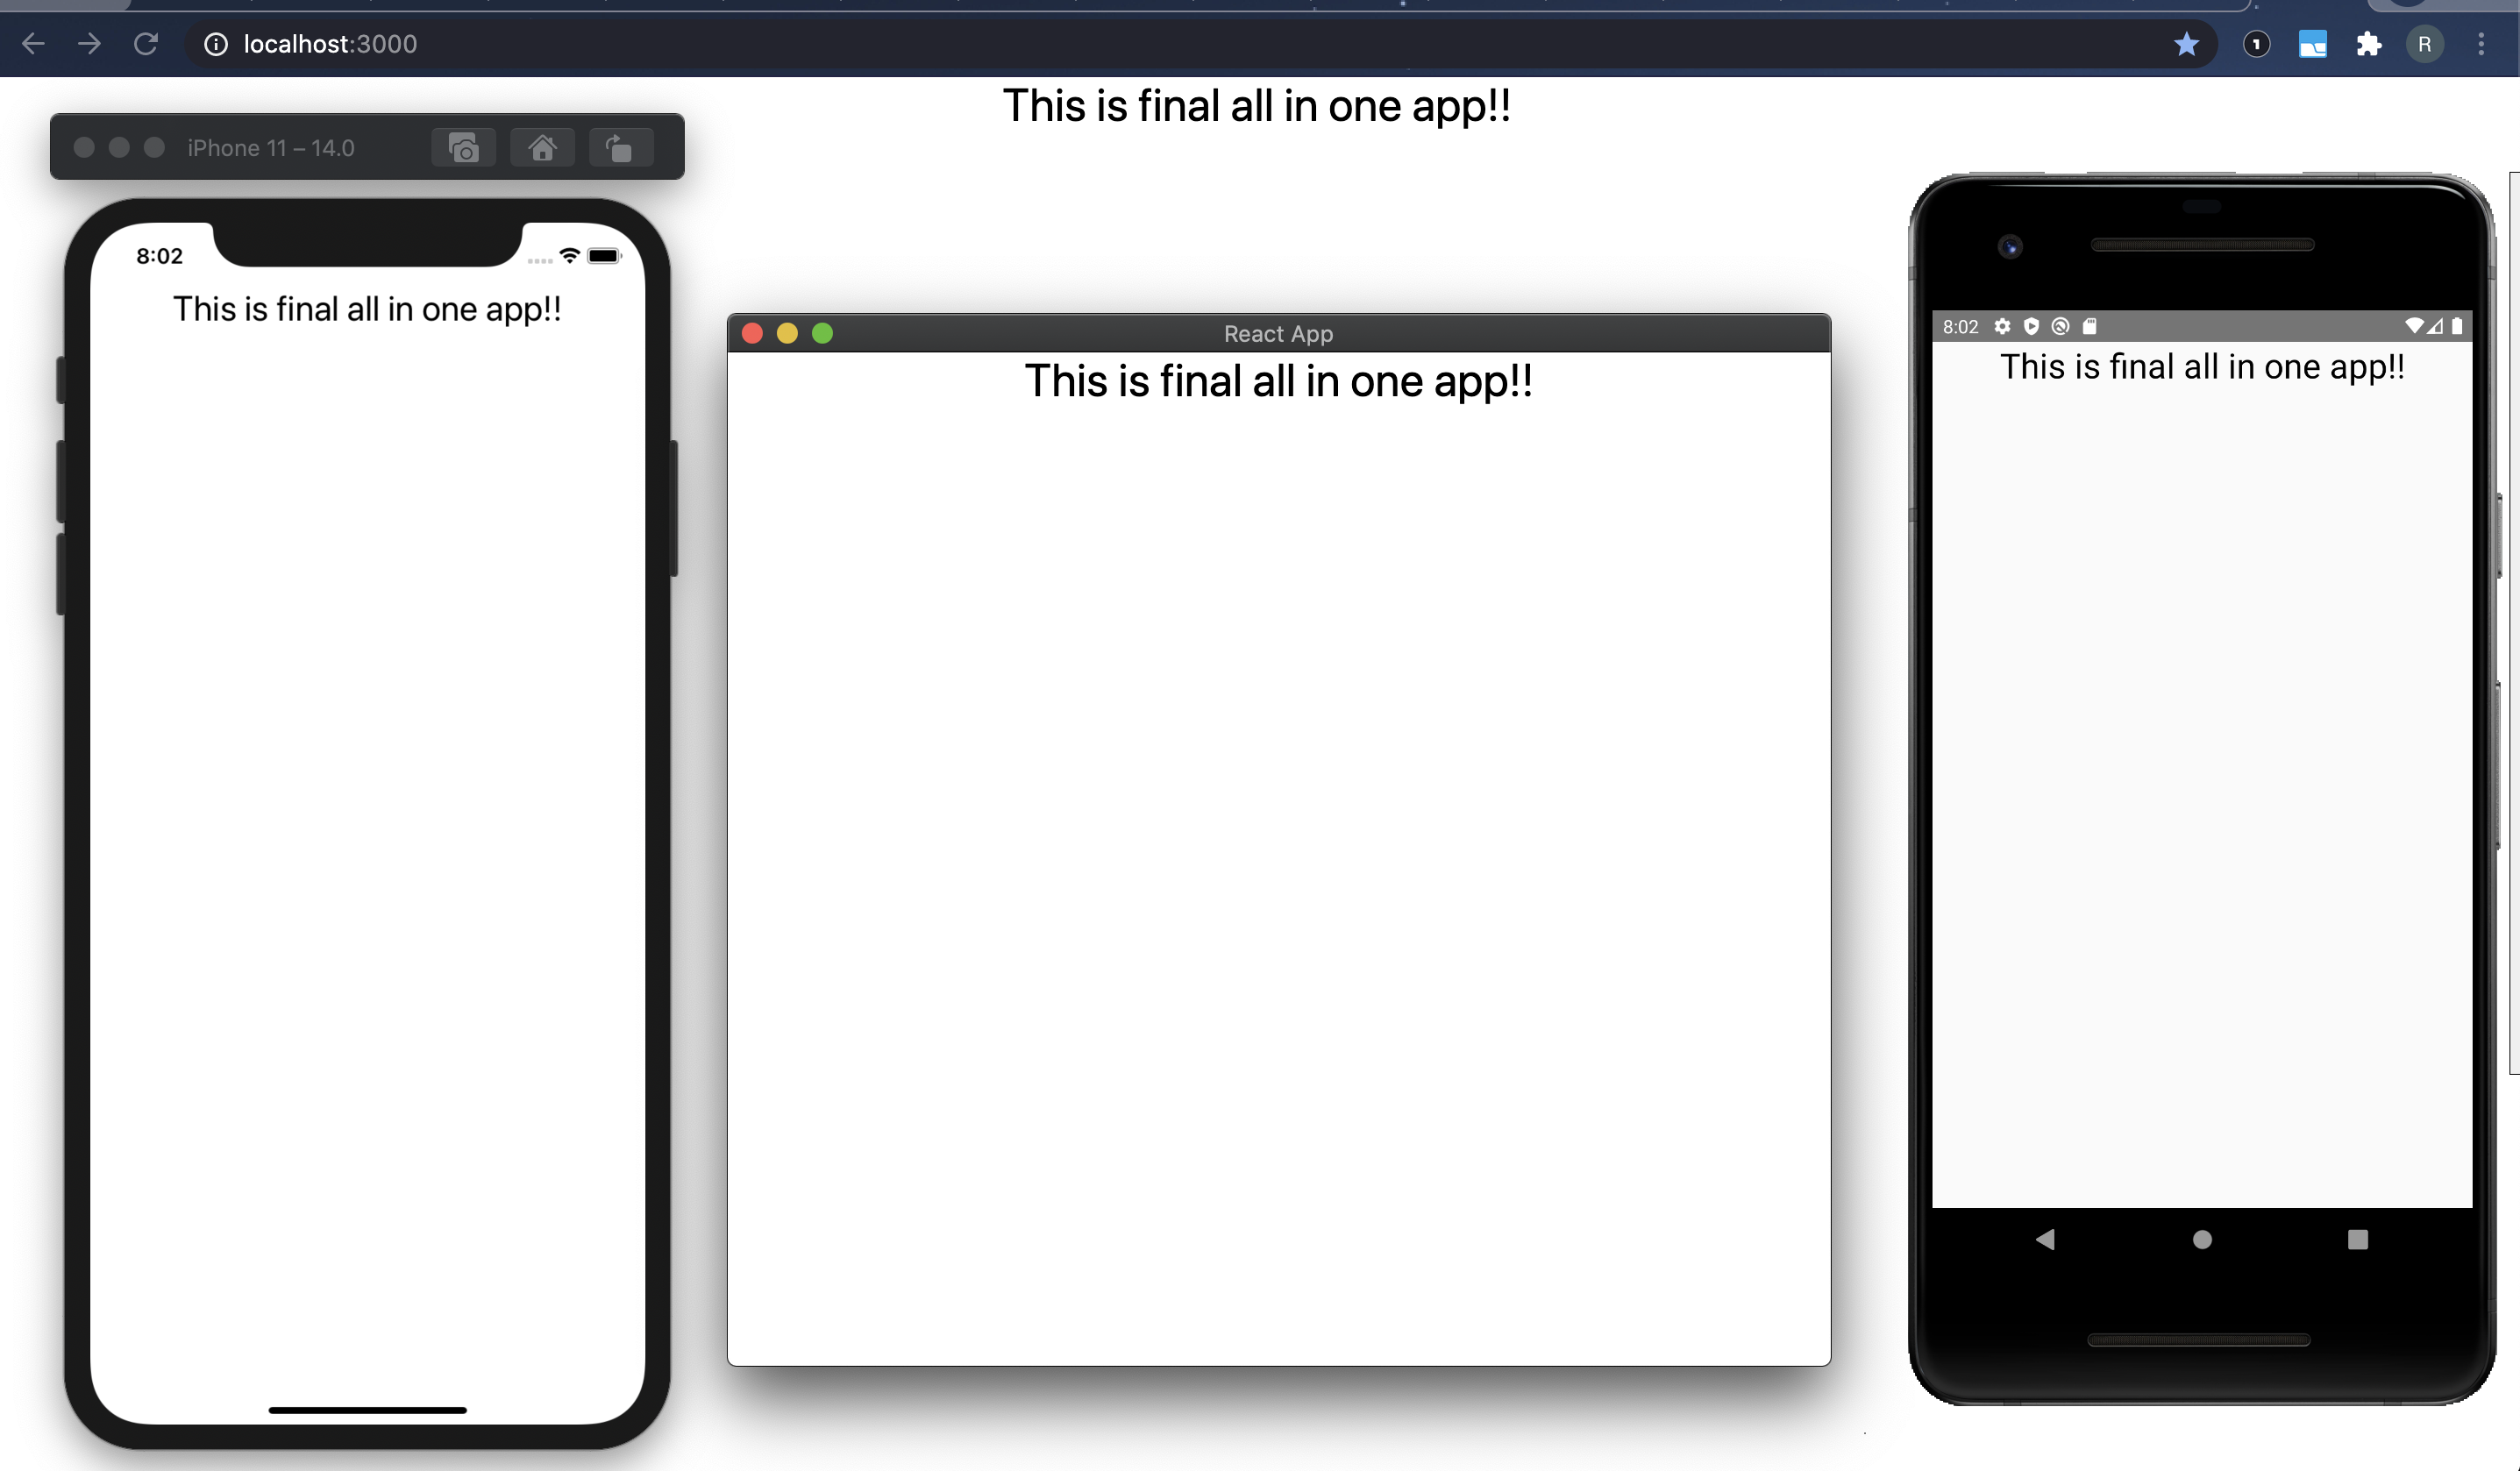Open the browser extensions puzzle icon

click(x=2368, y=44)
